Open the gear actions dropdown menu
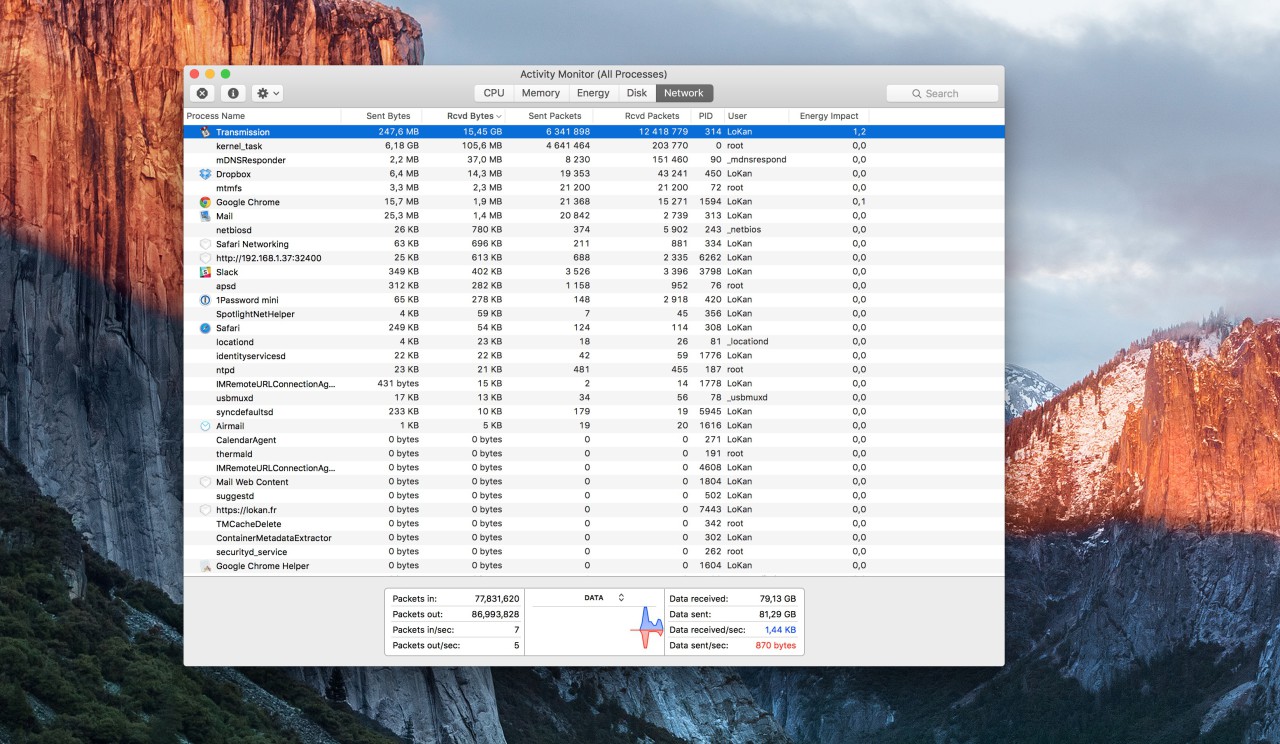The width and height of the screenshot is (1280, 744). (x=267, y=93)
